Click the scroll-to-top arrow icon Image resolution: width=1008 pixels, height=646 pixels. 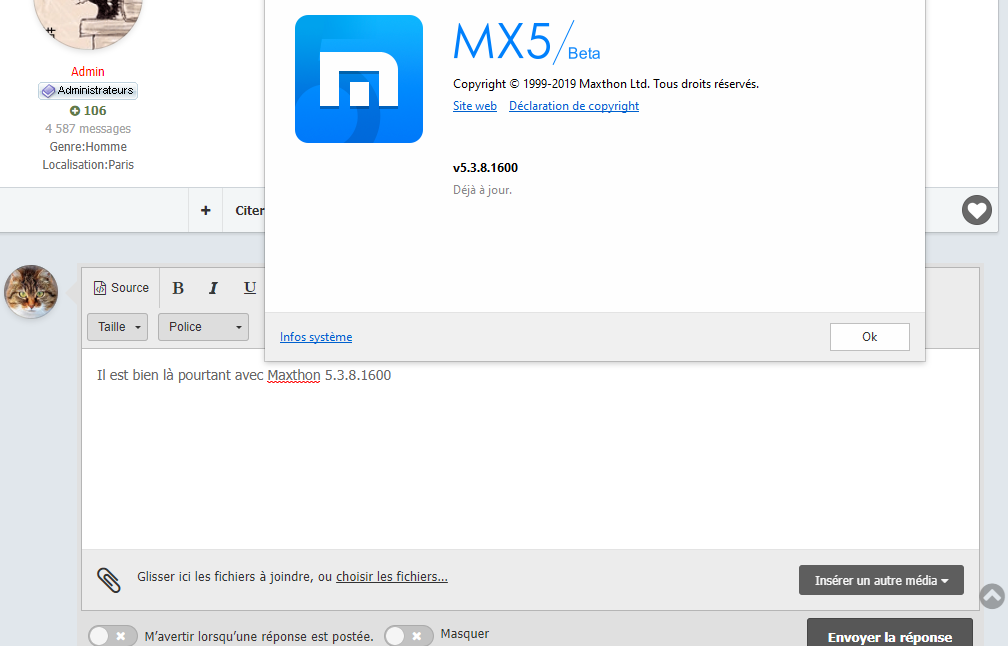(x=992, y=596)
